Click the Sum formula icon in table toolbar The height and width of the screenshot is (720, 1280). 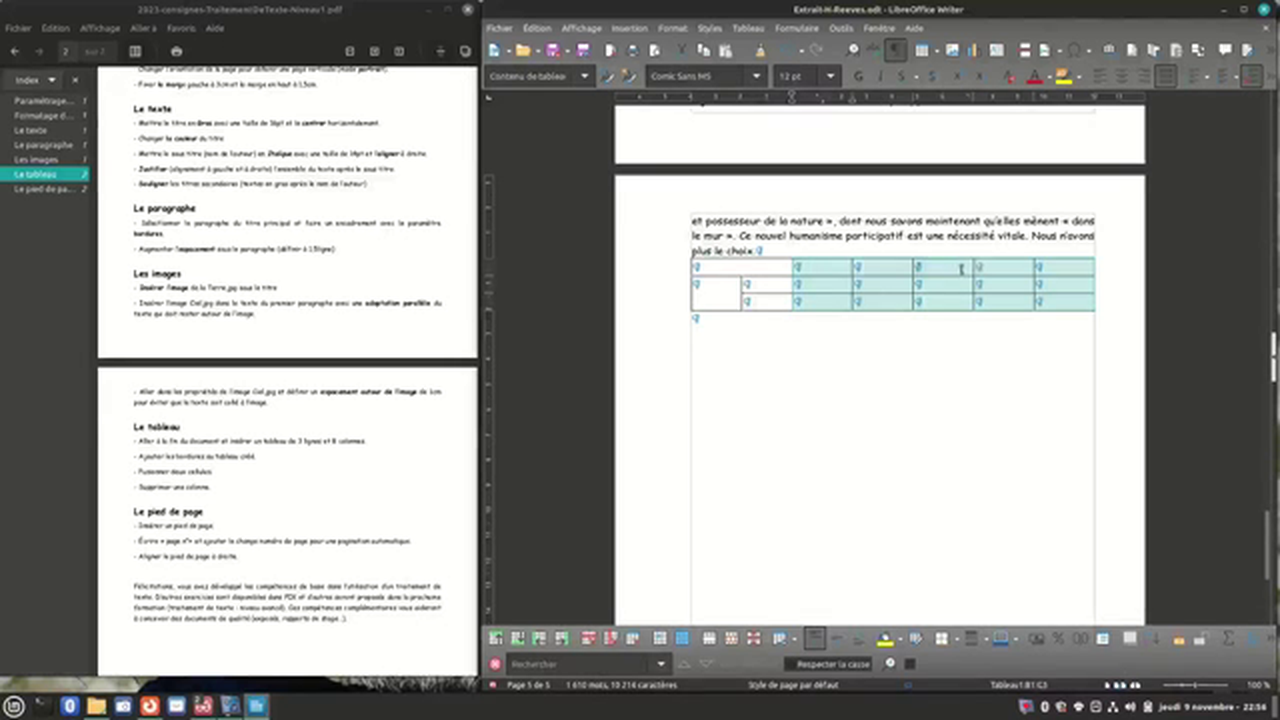click(x=1228, y=638)
